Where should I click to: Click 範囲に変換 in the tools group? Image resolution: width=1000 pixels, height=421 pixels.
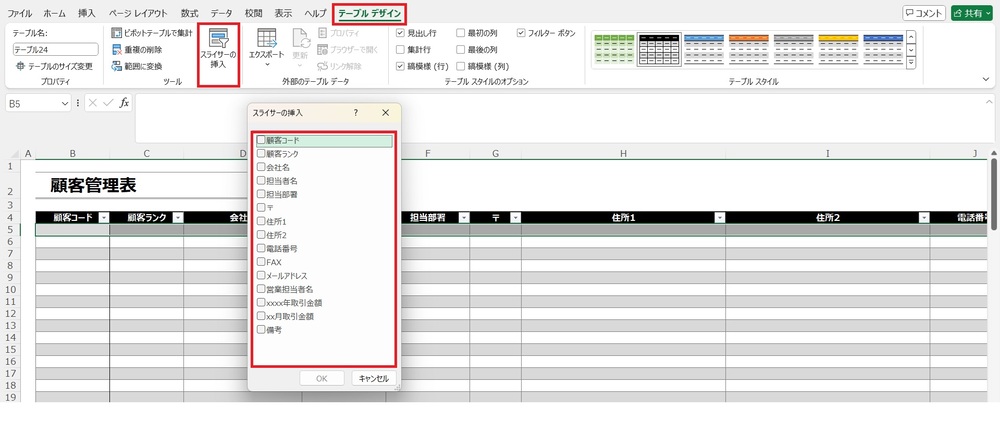coord(117,66)
